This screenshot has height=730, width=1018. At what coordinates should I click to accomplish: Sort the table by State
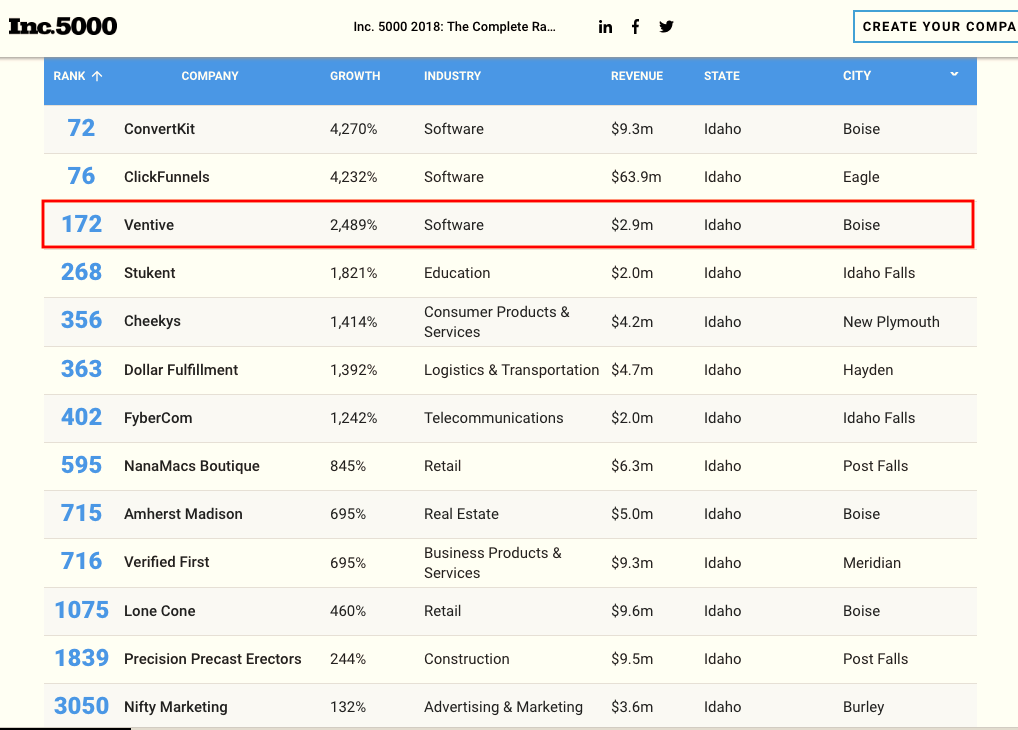(x=722, y=76)
